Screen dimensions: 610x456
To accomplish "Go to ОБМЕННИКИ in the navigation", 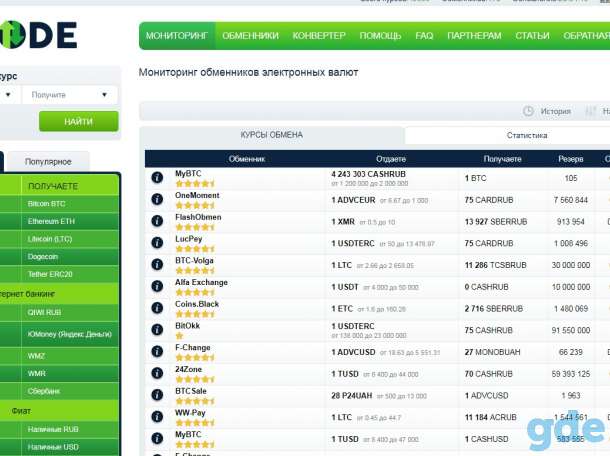I will 251,36.
